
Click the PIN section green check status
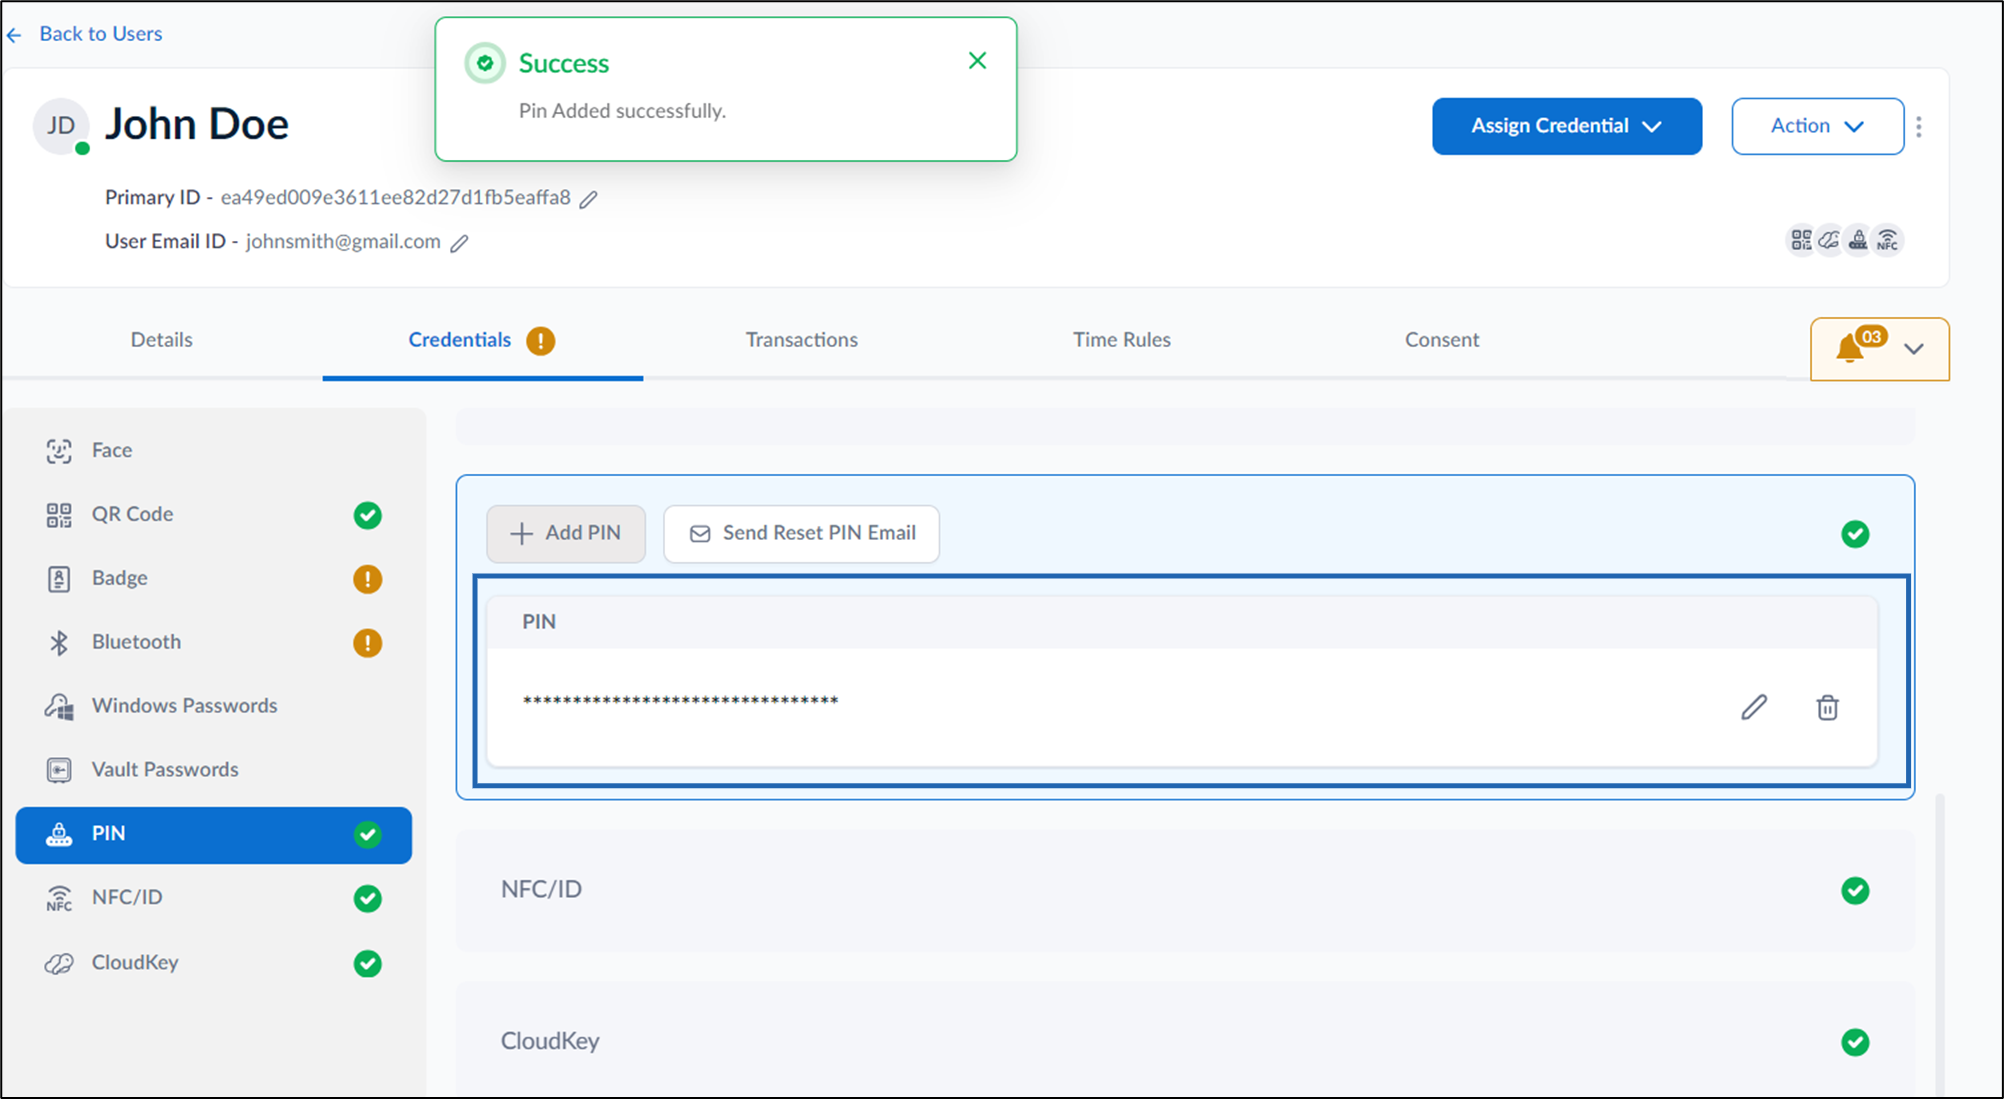point(1855,534)
